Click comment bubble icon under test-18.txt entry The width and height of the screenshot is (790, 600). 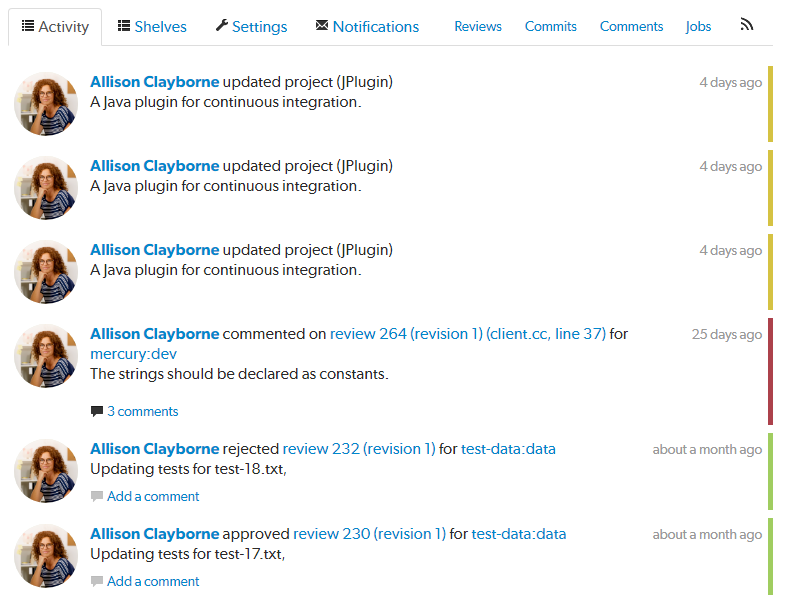tap(97, 496)
